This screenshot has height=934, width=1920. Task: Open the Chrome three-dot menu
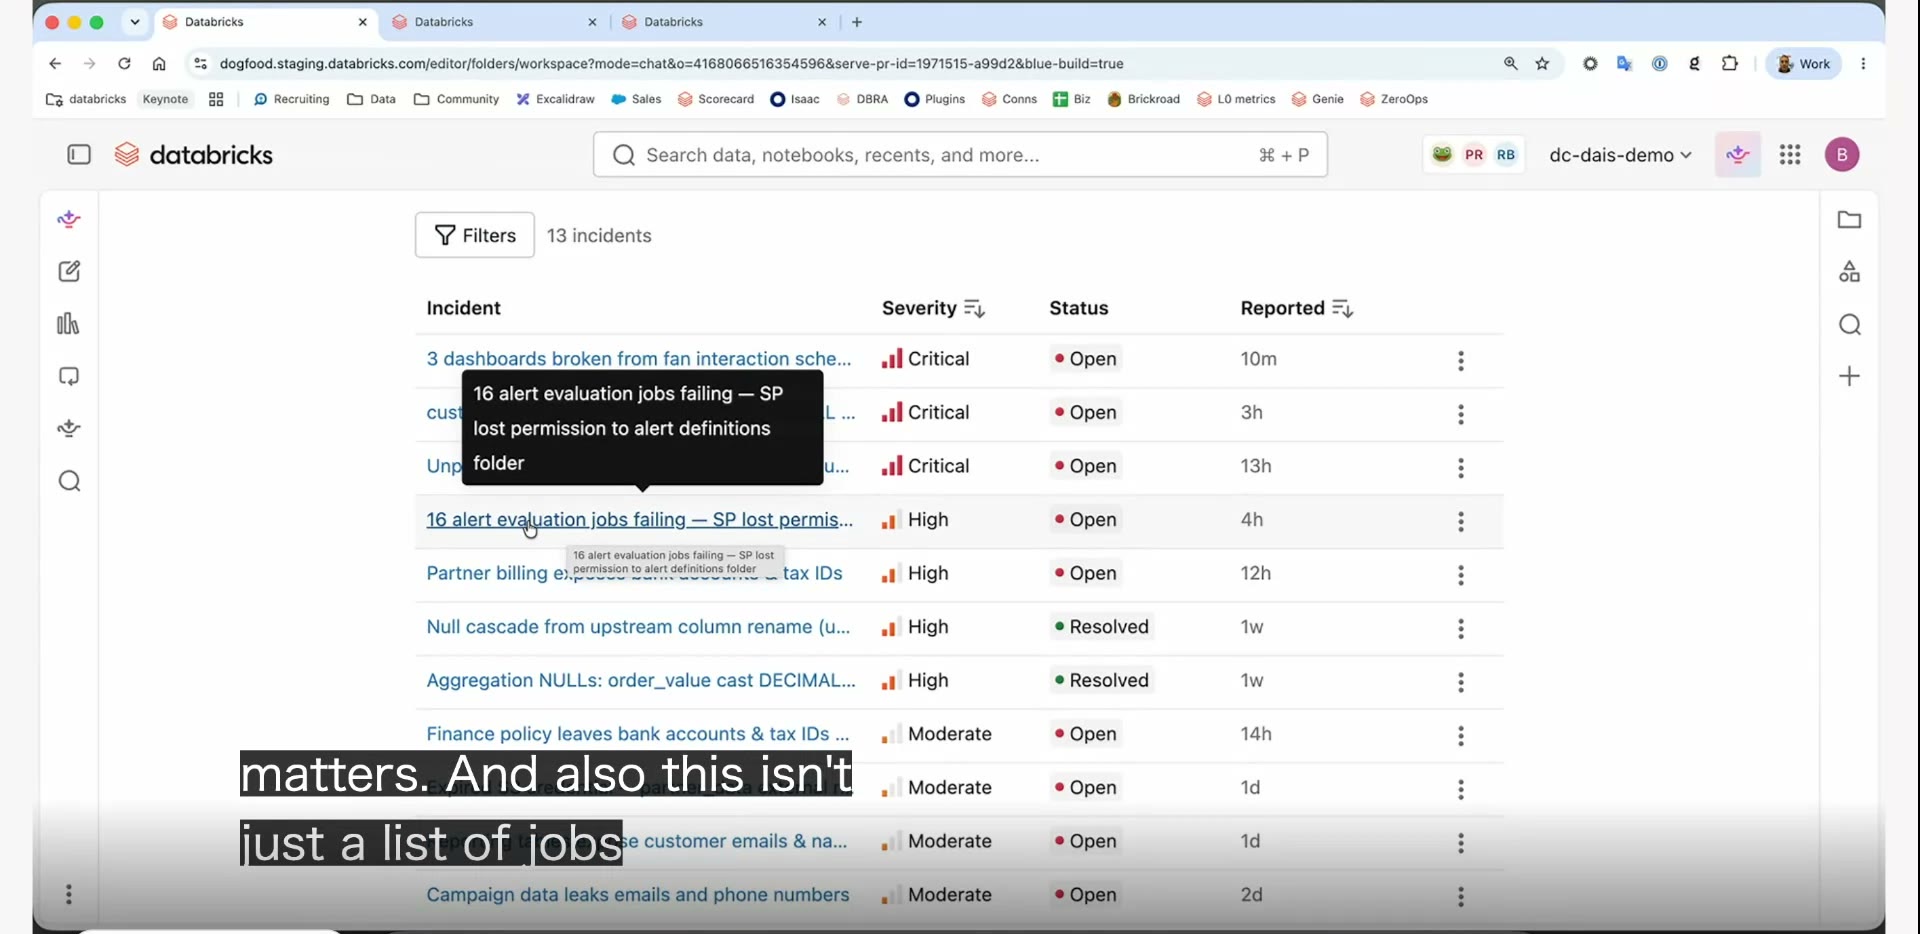(1865, 64)
